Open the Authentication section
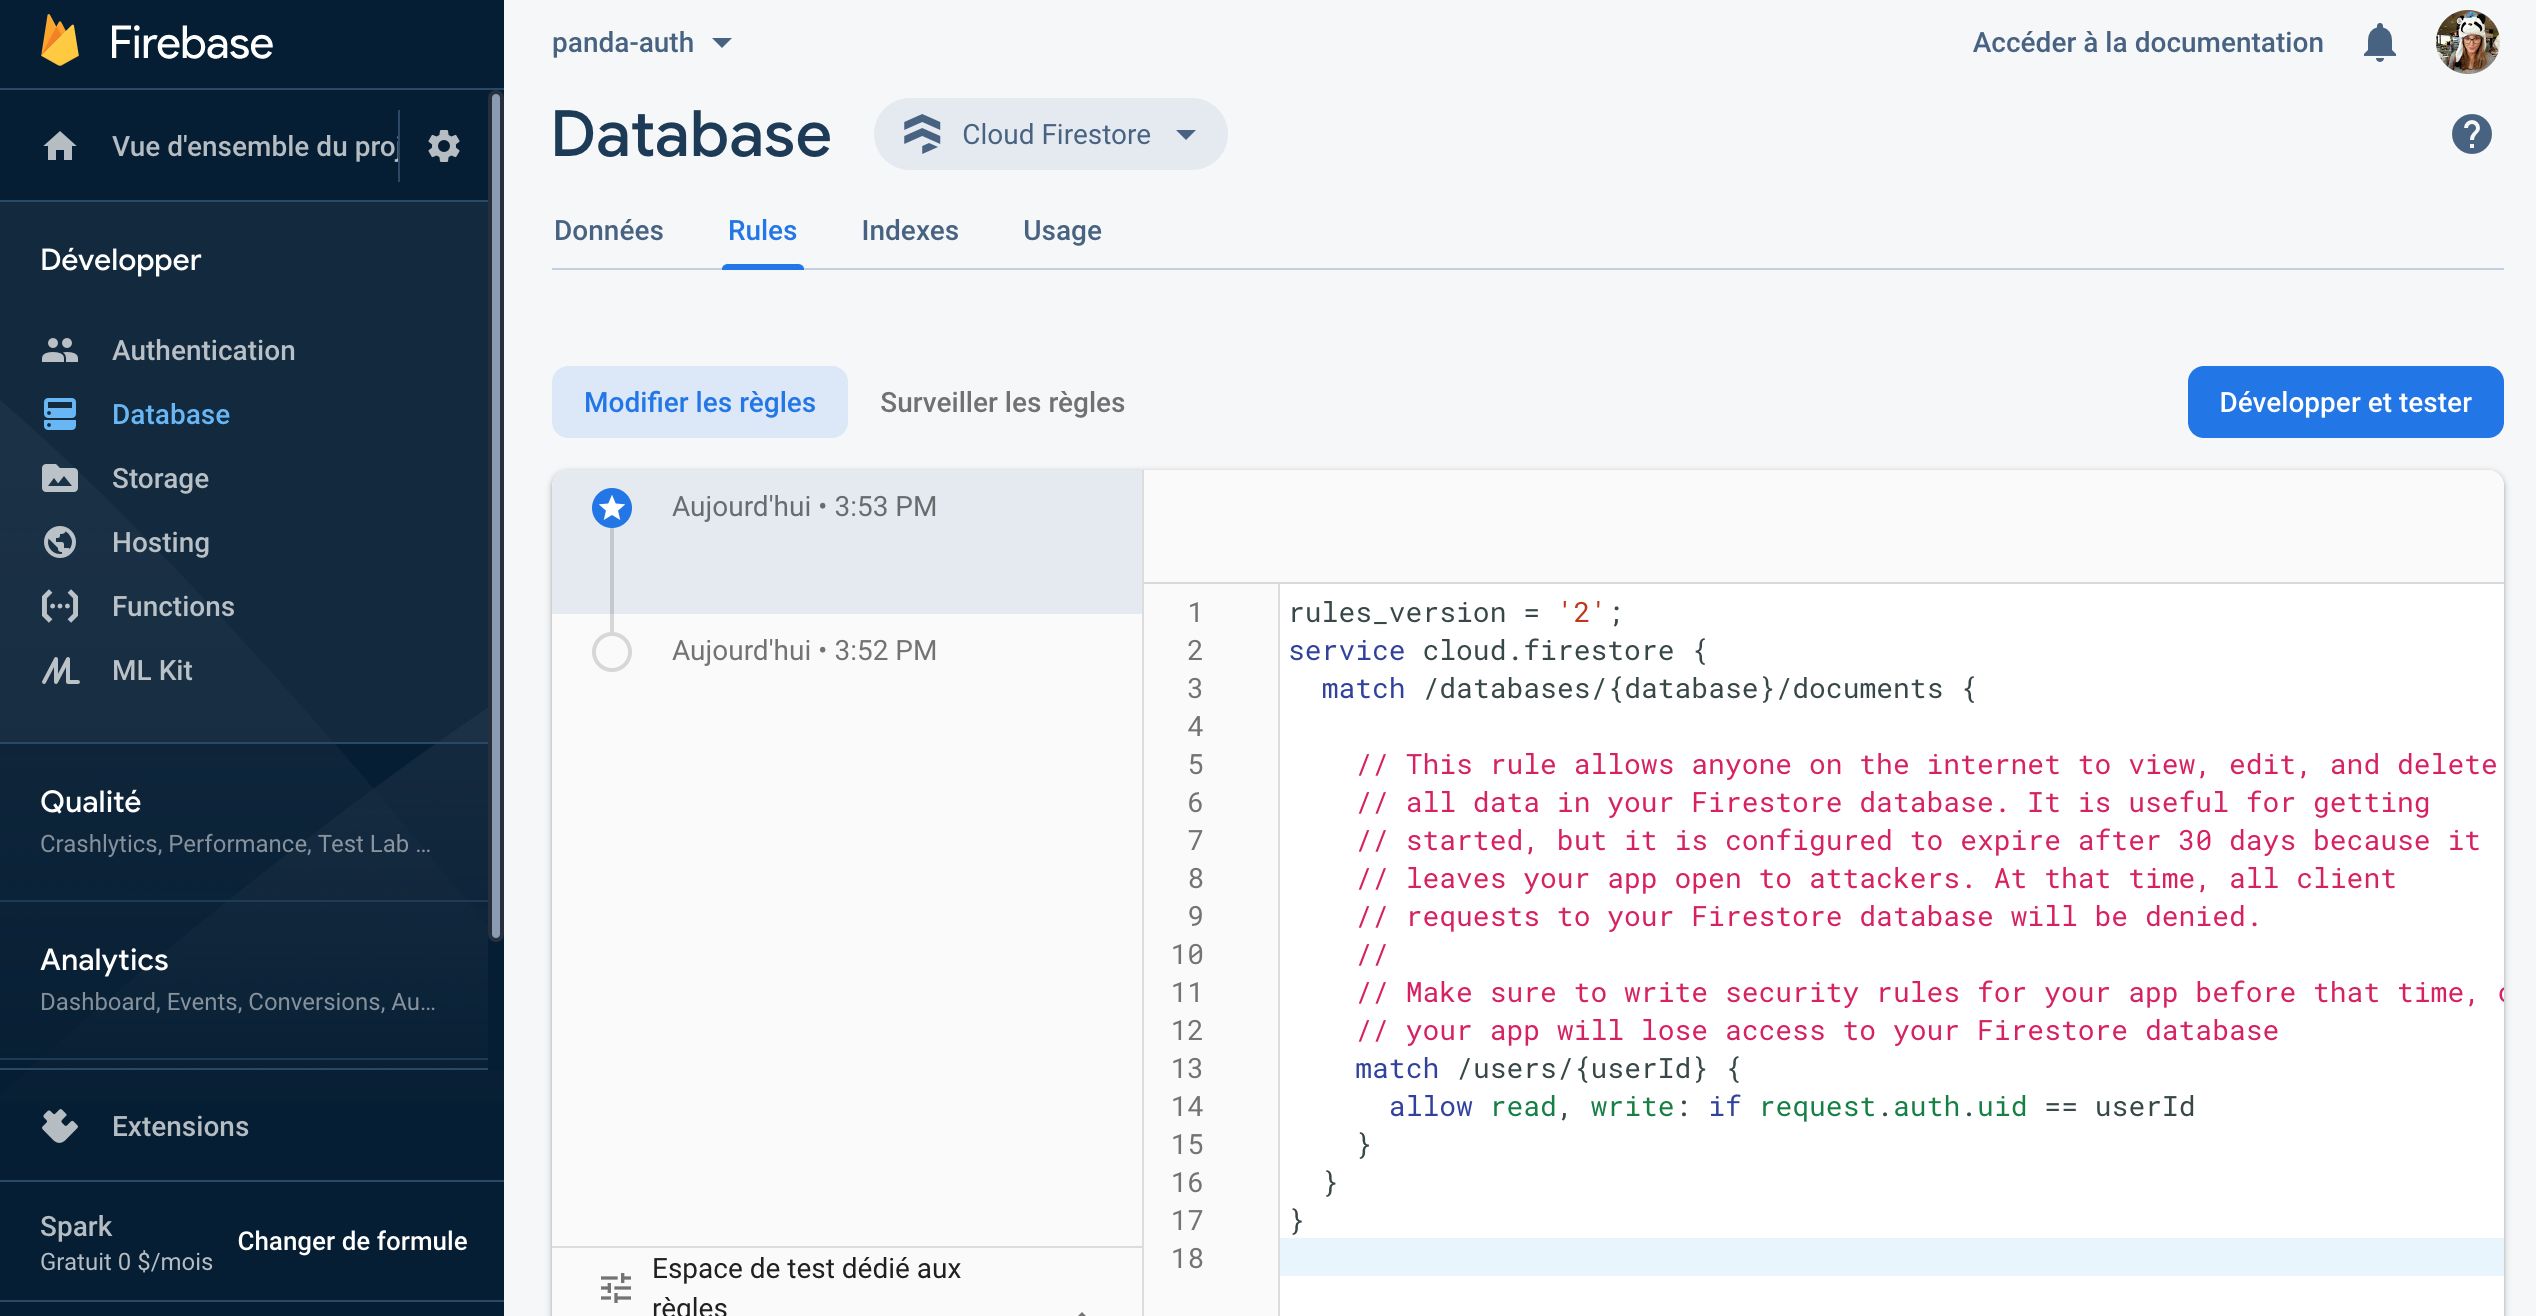 (203, 350)
